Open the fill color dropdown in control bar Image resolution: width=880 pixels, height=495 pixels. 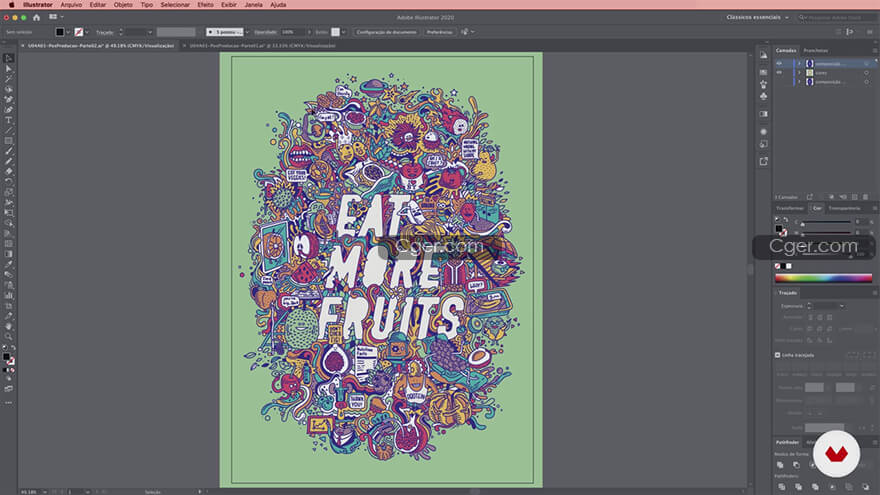tap(68, 32)
